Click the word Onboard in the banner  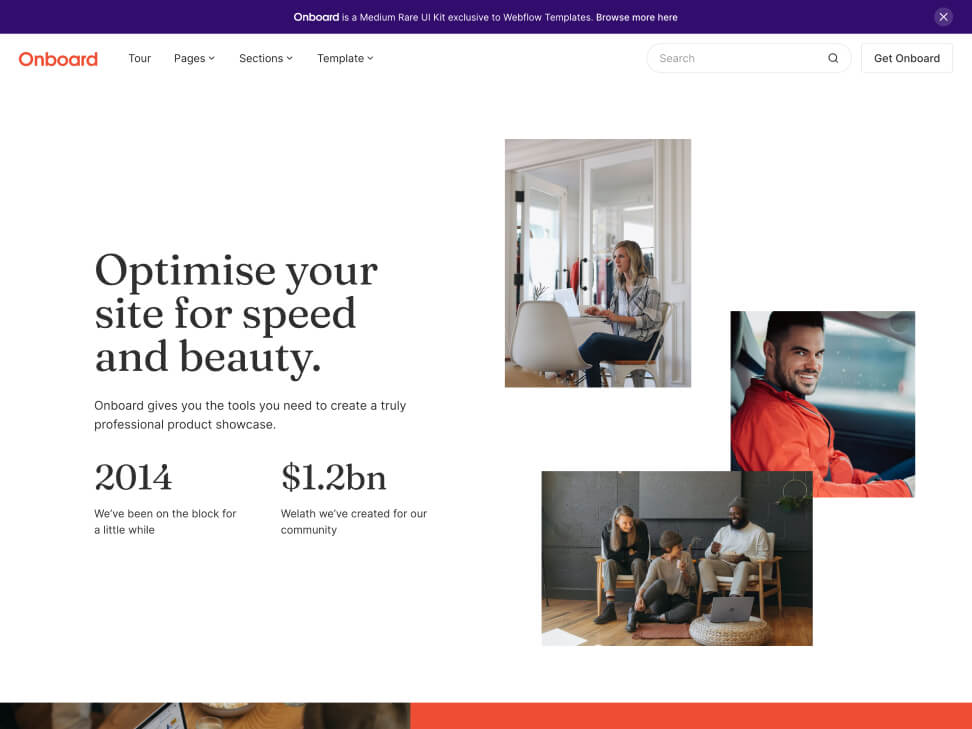pyautogui.click(x=316, y=17)
